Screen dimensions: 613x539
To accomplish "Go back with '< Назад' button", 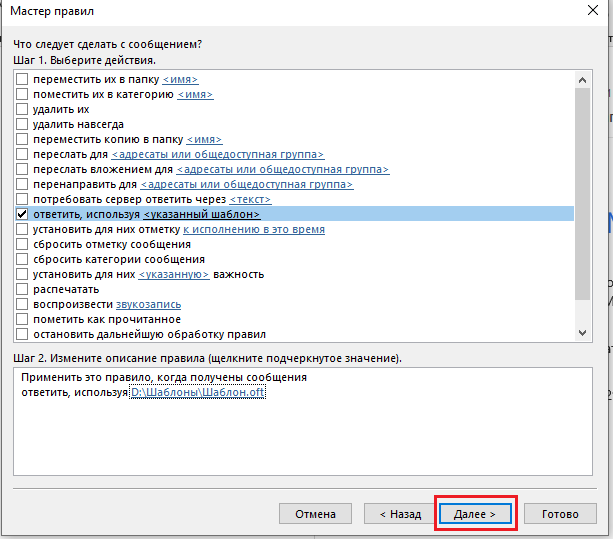I will 400,514.
